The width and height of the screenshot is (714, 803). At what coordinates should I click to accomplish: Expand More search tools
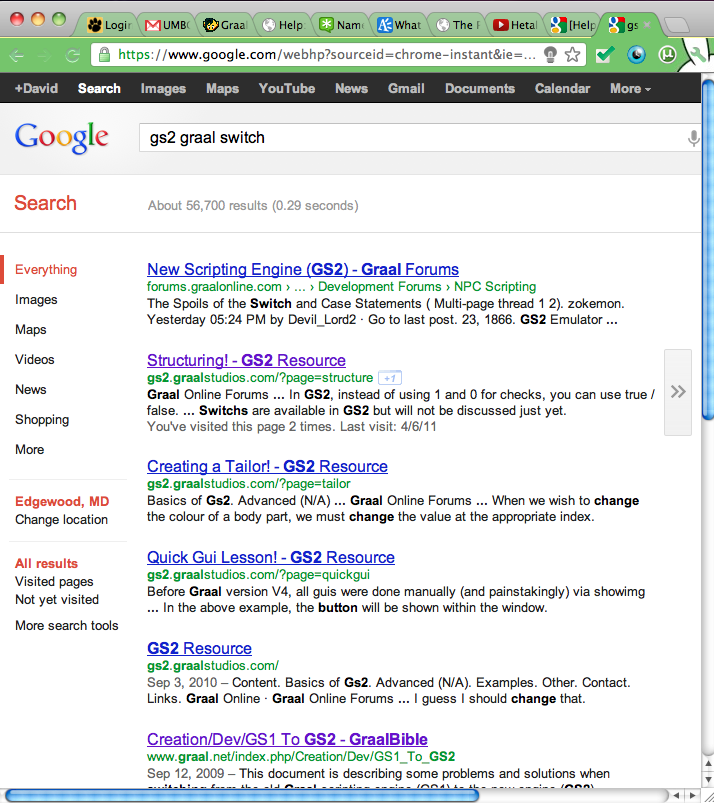pos(67,626)
